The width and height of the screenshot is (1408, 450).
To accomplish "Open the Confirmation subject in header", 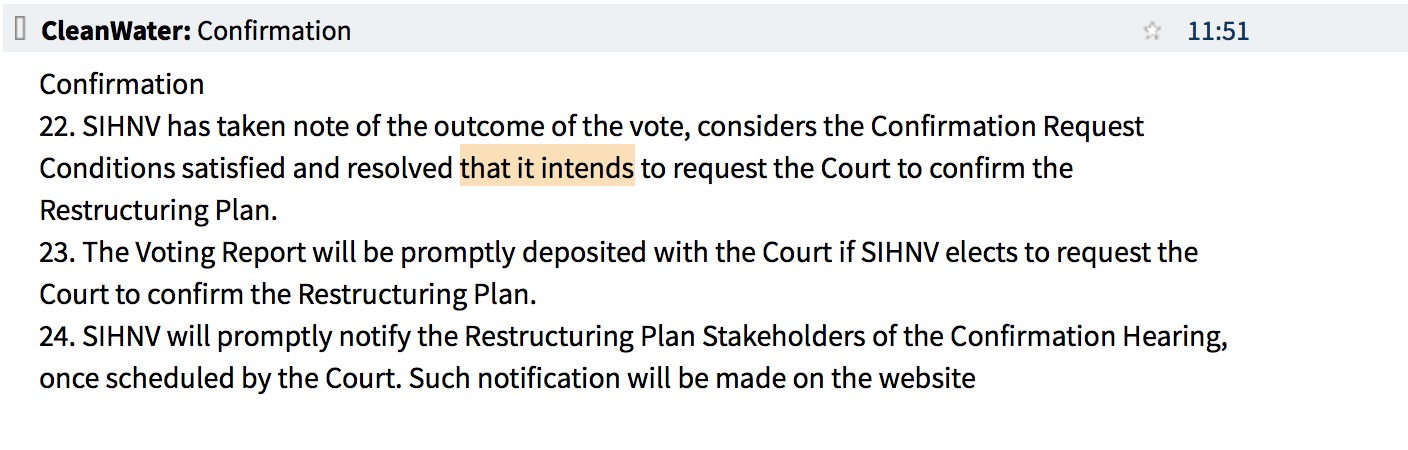I will pyautogui.click(x=274, y=31).
